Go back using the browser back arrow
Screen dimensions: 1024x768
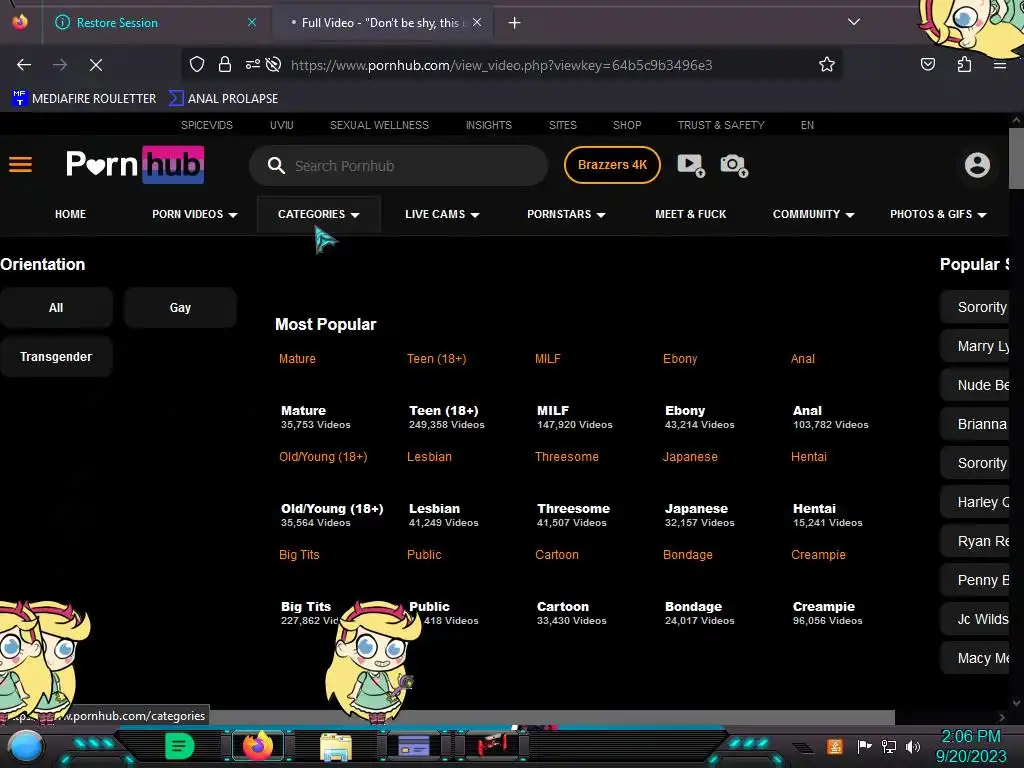[24, 65]
